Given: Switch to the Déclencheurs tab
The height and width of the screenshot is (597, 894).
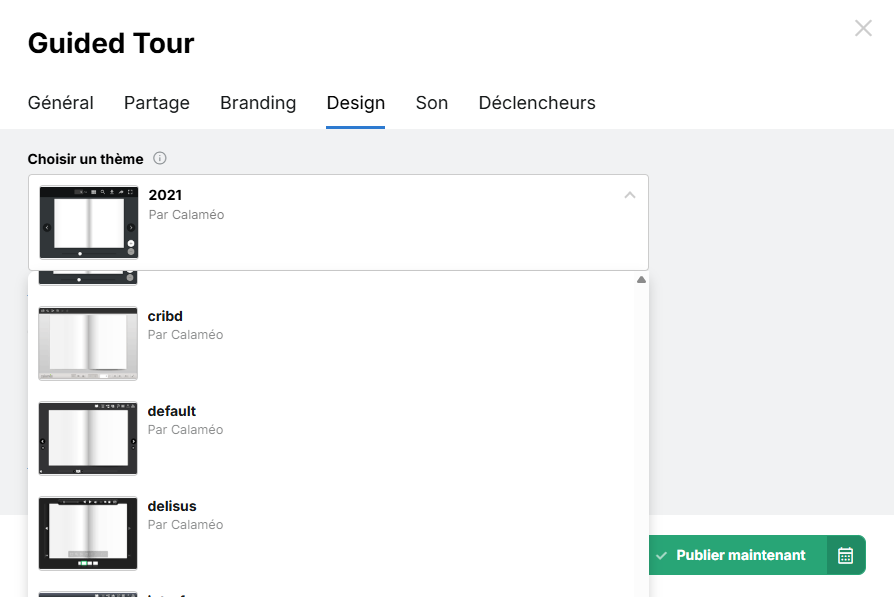Looking at the screenshot, I should tap(537, 103).
